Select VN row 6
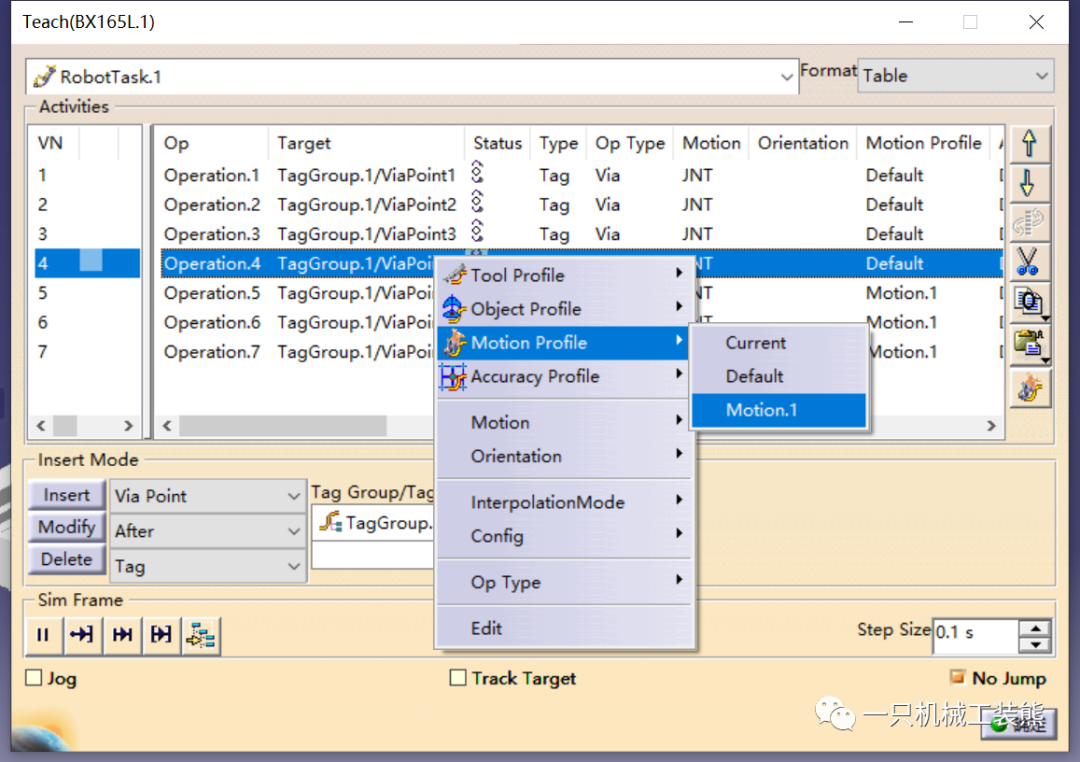 (87, 322)
